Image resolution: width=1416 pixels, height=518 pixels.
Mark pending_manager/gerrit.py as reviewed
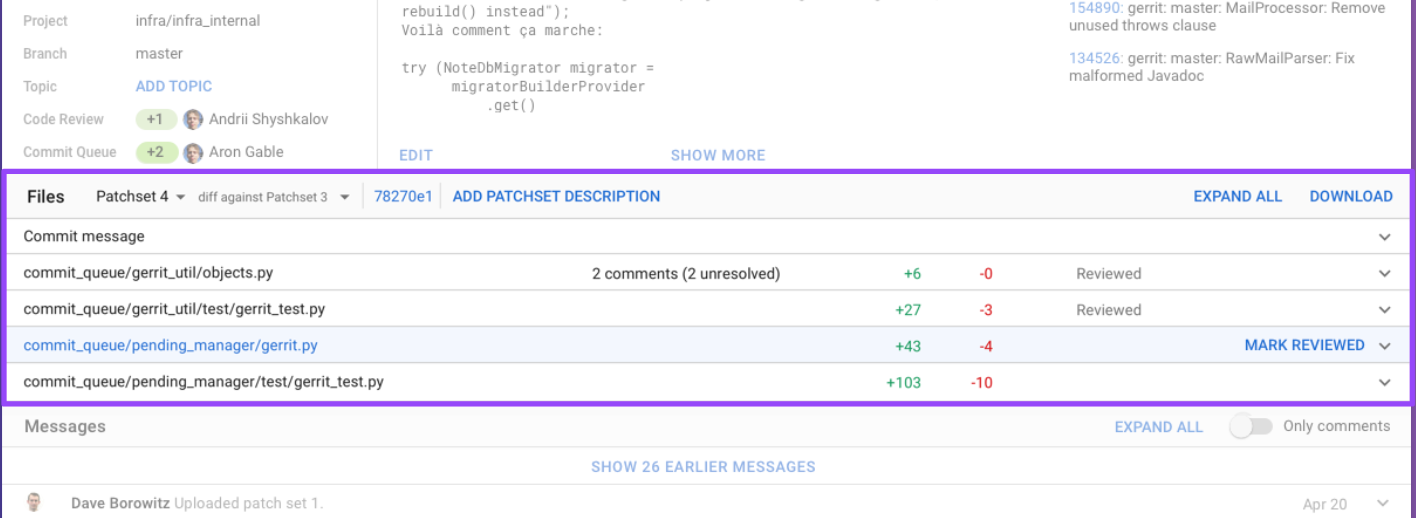click(x=1304, y=345)
